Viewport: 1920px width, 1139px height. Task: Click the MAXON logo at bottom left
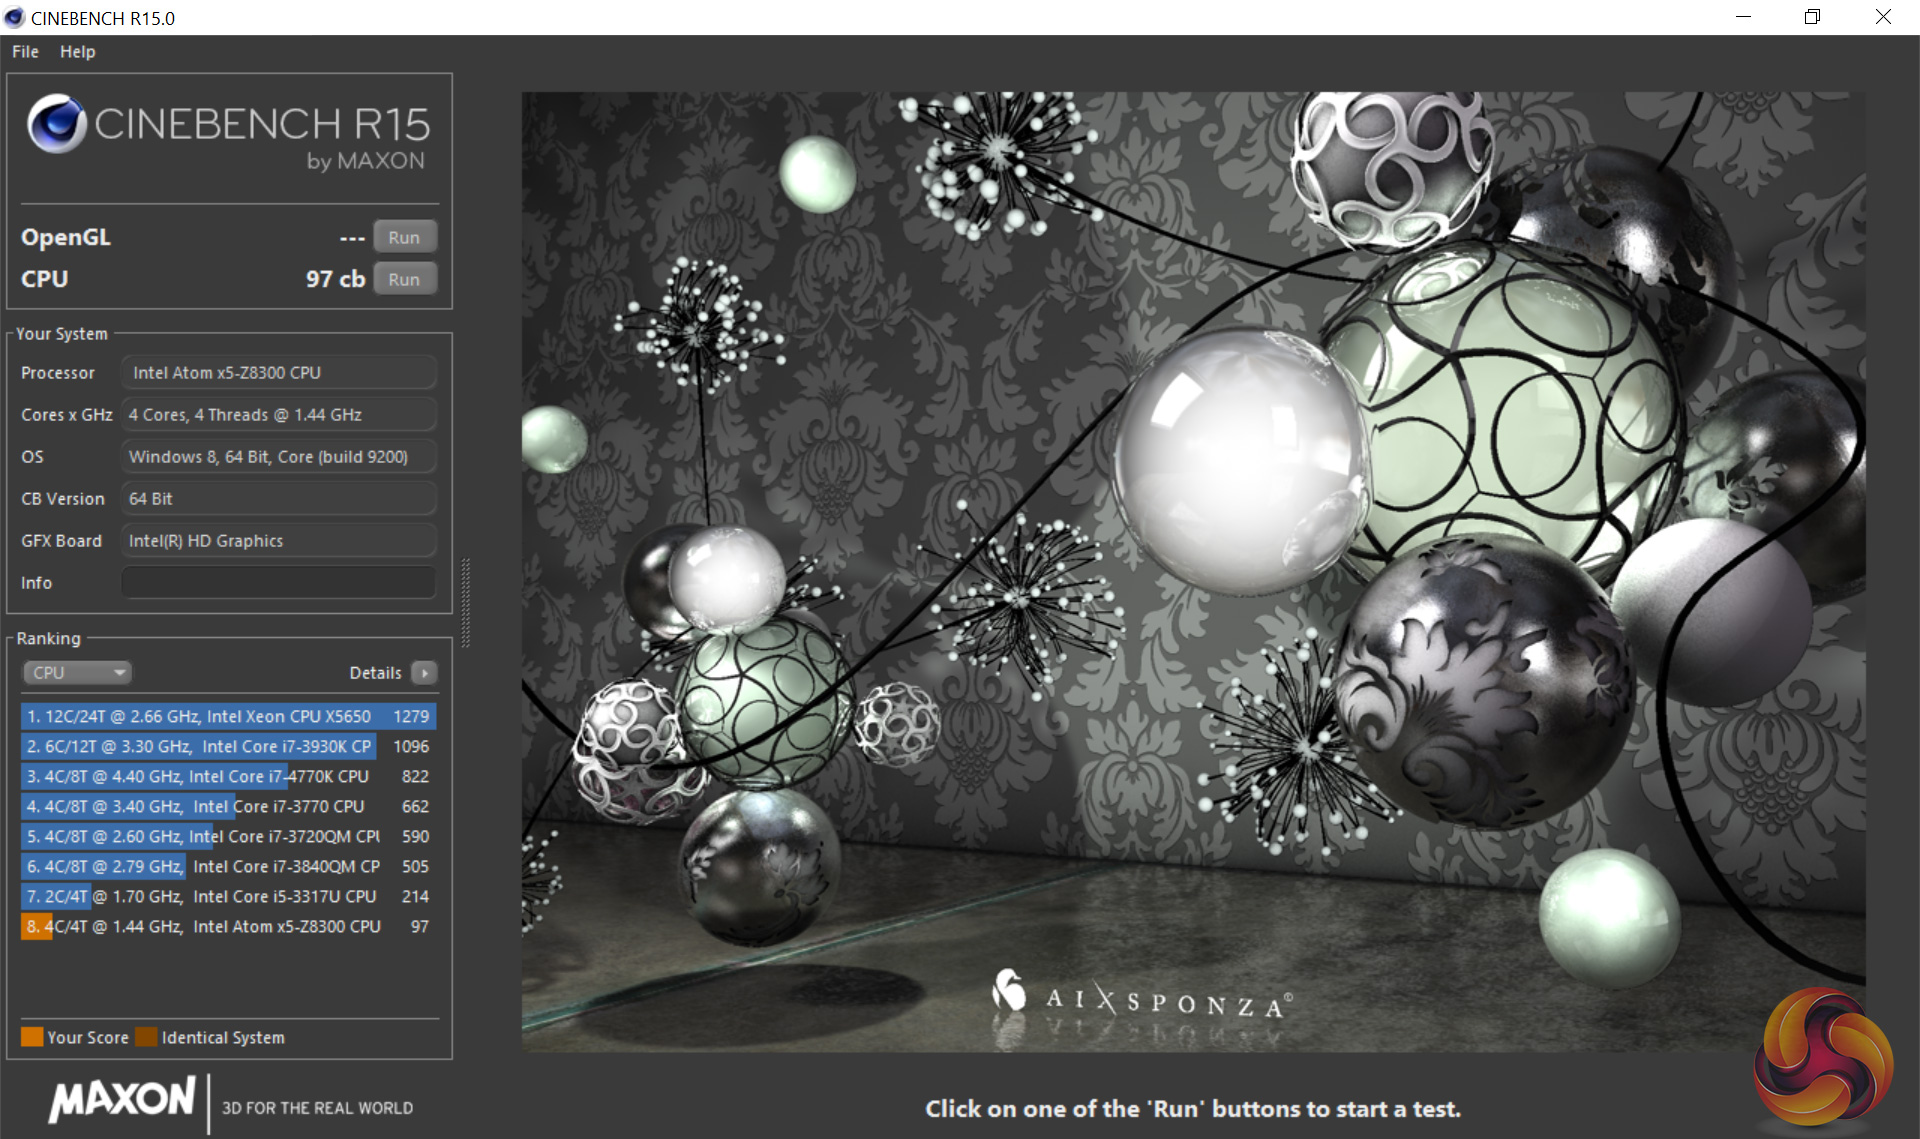pyautogui.click(x=122, y=1100)
